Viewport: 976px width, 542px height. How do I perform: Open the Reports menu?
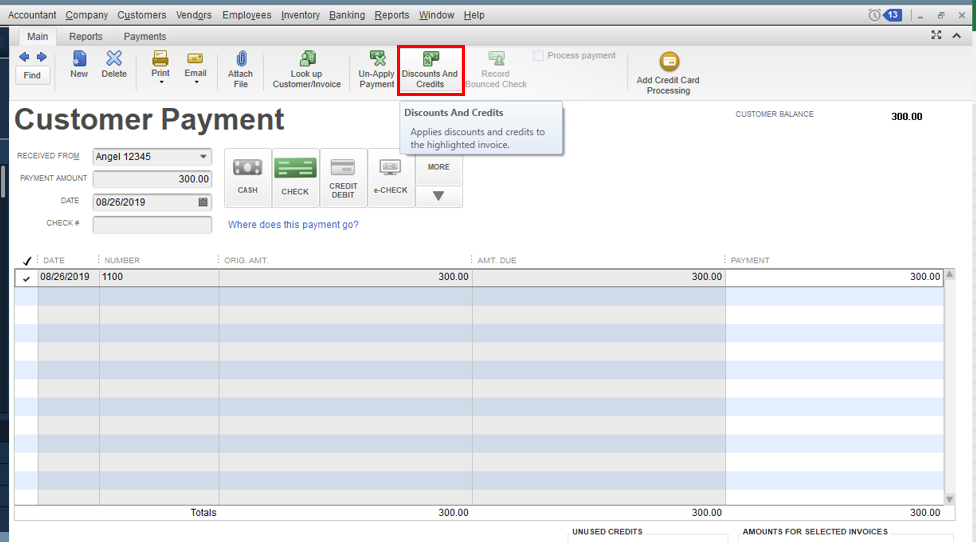point(392,15)
